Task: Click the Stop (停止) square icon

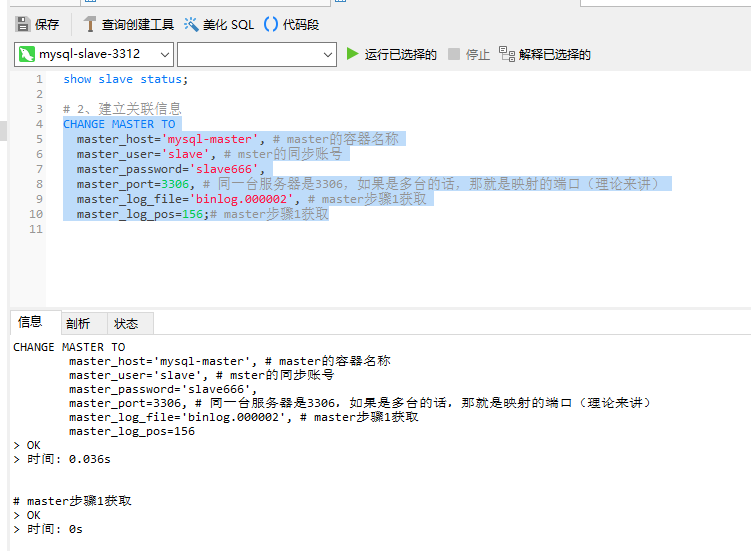Action: [x=454, y=54]
